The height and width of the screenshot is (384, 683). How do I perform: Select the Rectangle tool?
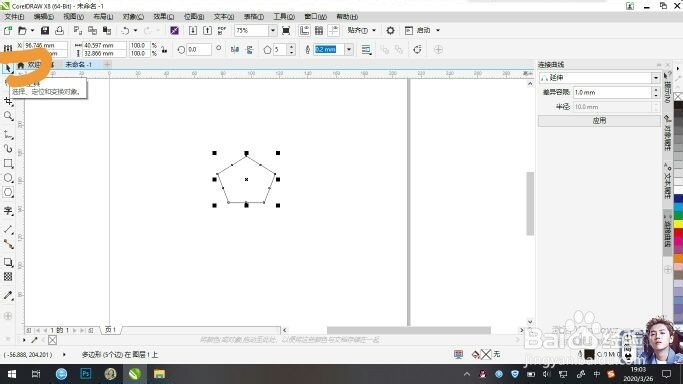[x=8, y=163]
